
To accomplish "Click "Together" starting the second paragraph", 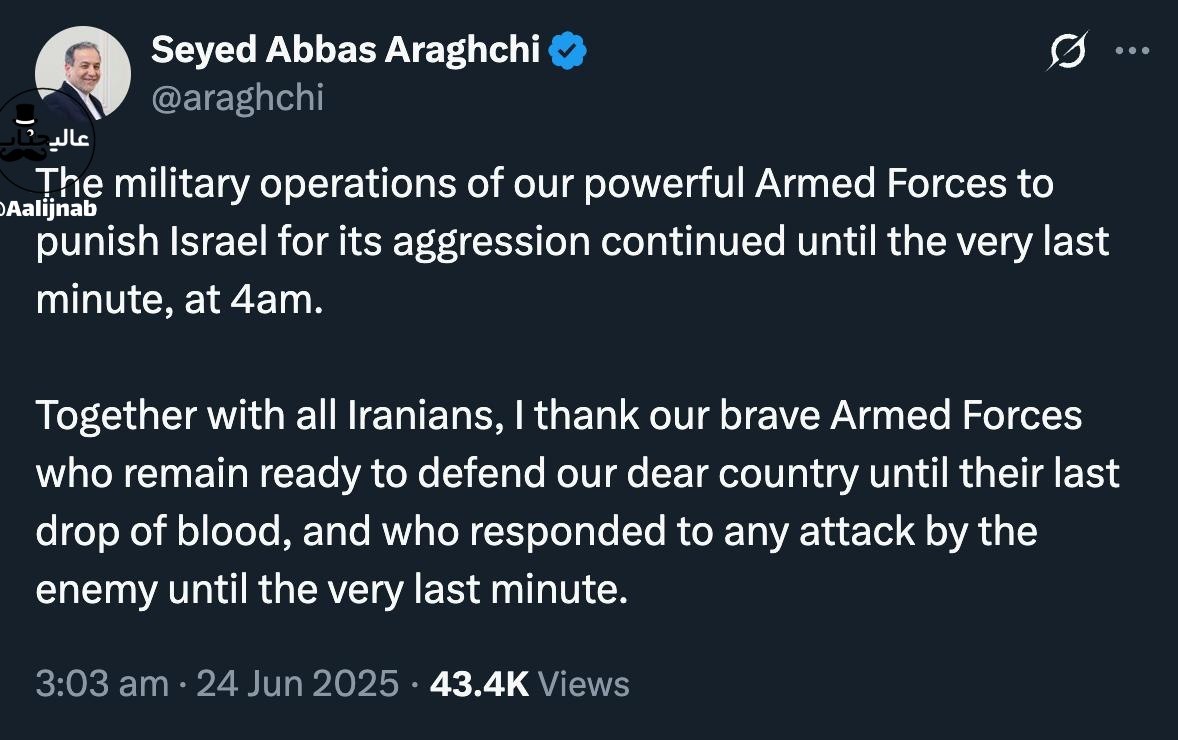I will (110, 415).
